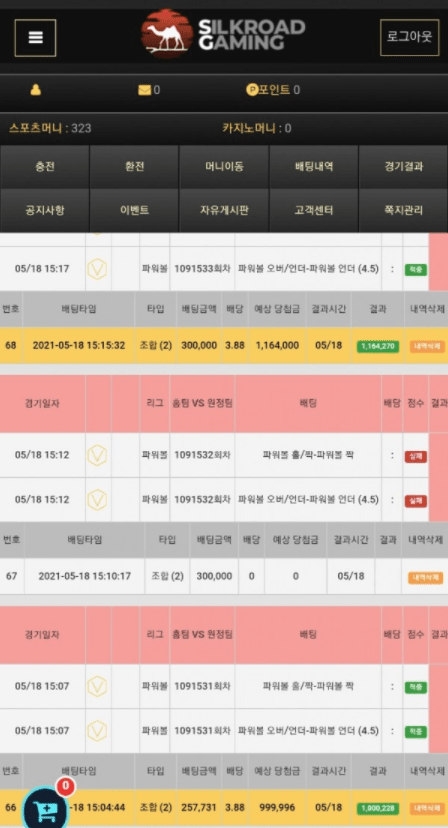This screenshot has width=448, height=828.
Task: Open 배팅내역 betting history
Action: click(x=314, y=167)
